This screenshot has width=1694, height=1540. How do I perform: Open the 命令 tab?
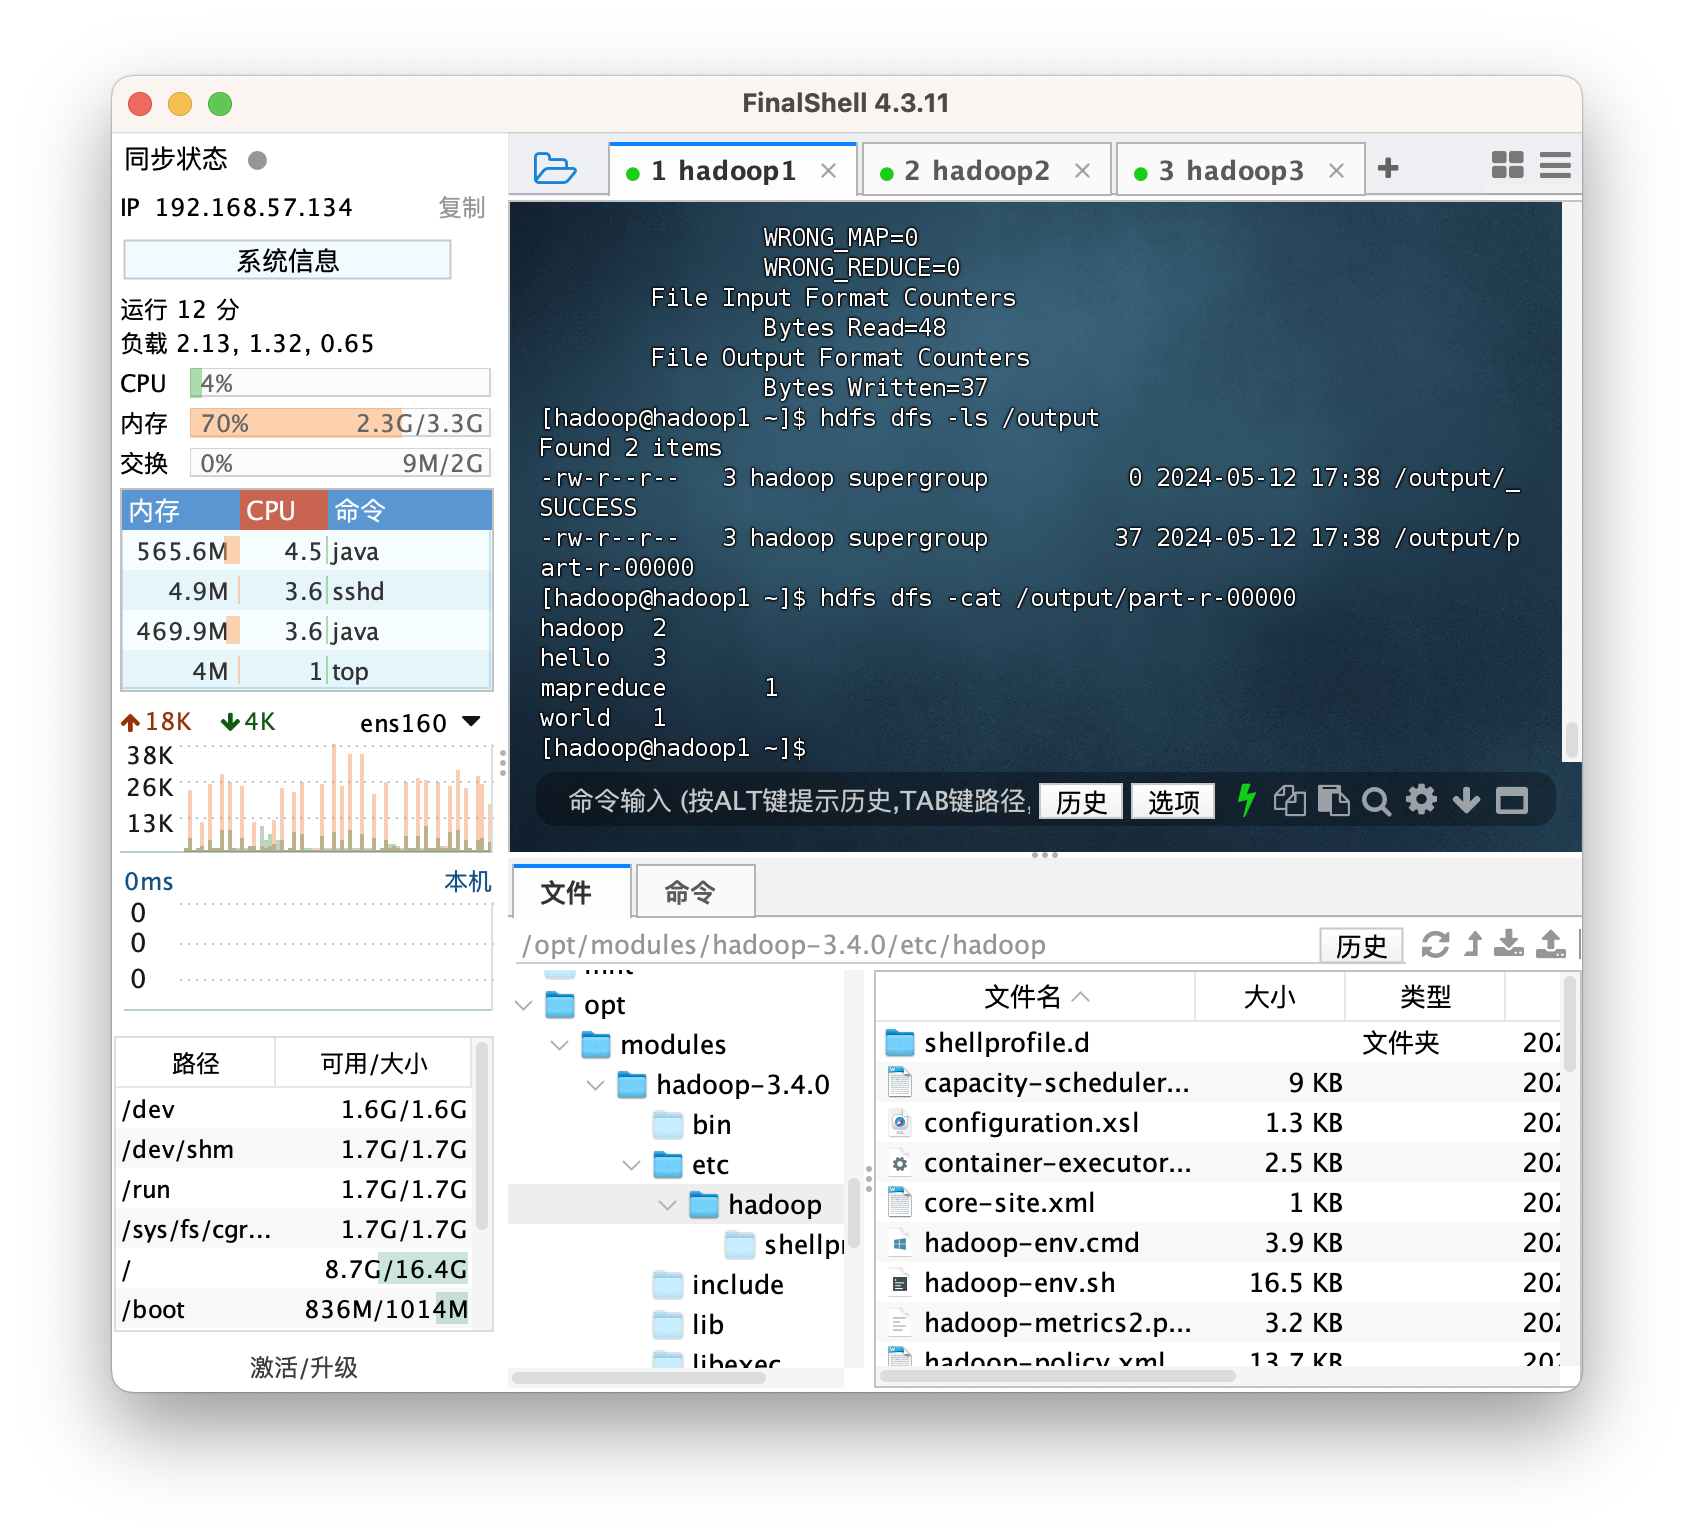click(695, 892)
